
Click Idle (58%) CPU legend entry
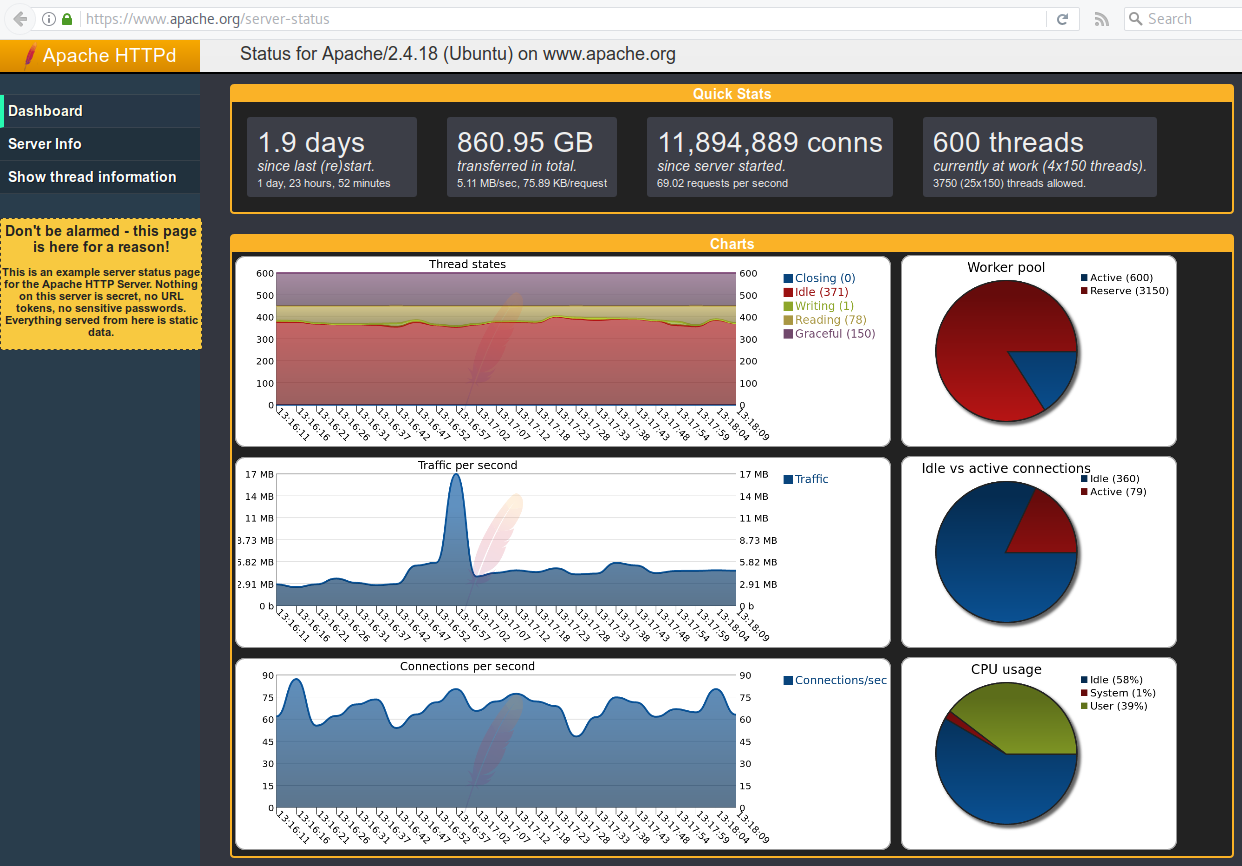pos(1111,680)
